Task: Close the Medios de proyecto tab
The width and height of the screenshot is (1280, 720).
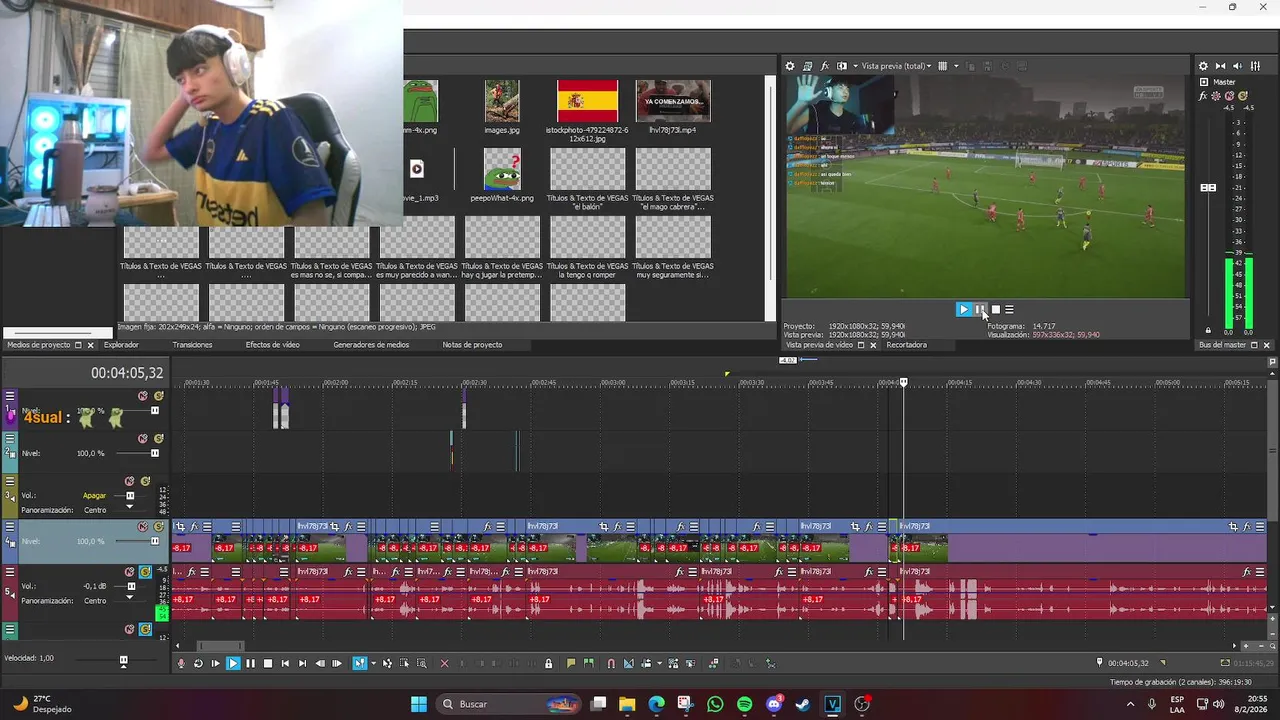Action: (90, 345)
